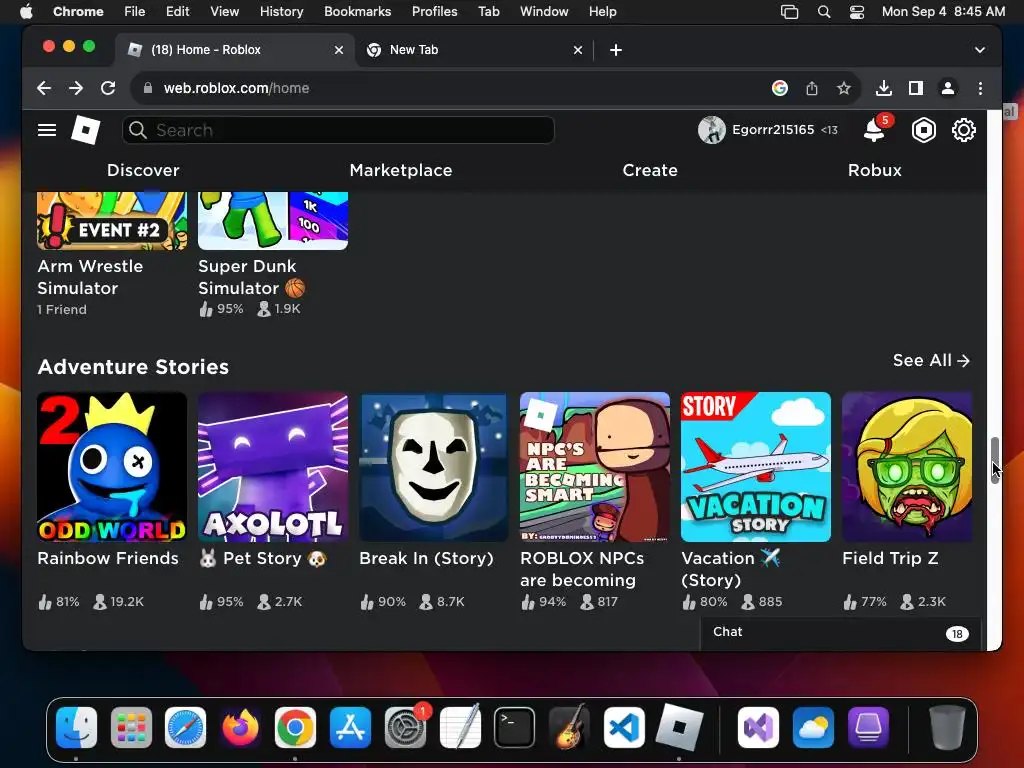This screenshot has width=1024, height=768.
Task: Open the Break In (Story) thumbnail
Action: click(x=434, y=467)
